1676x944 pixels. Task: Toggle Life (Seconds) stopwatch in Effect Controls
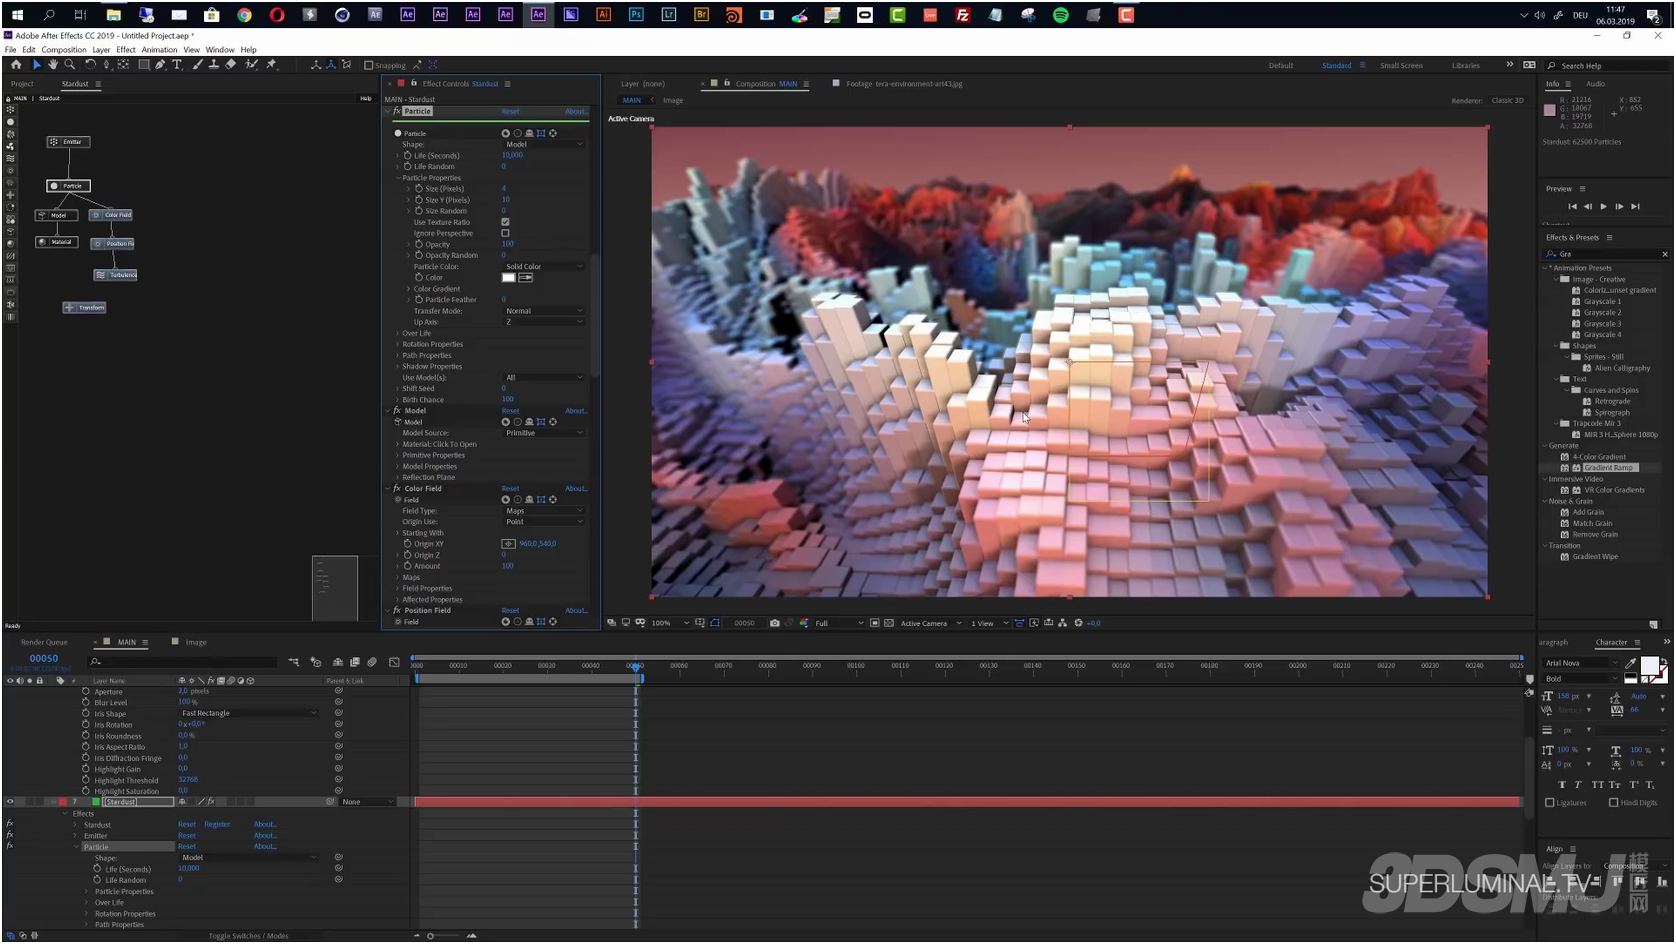pos(408,156)
